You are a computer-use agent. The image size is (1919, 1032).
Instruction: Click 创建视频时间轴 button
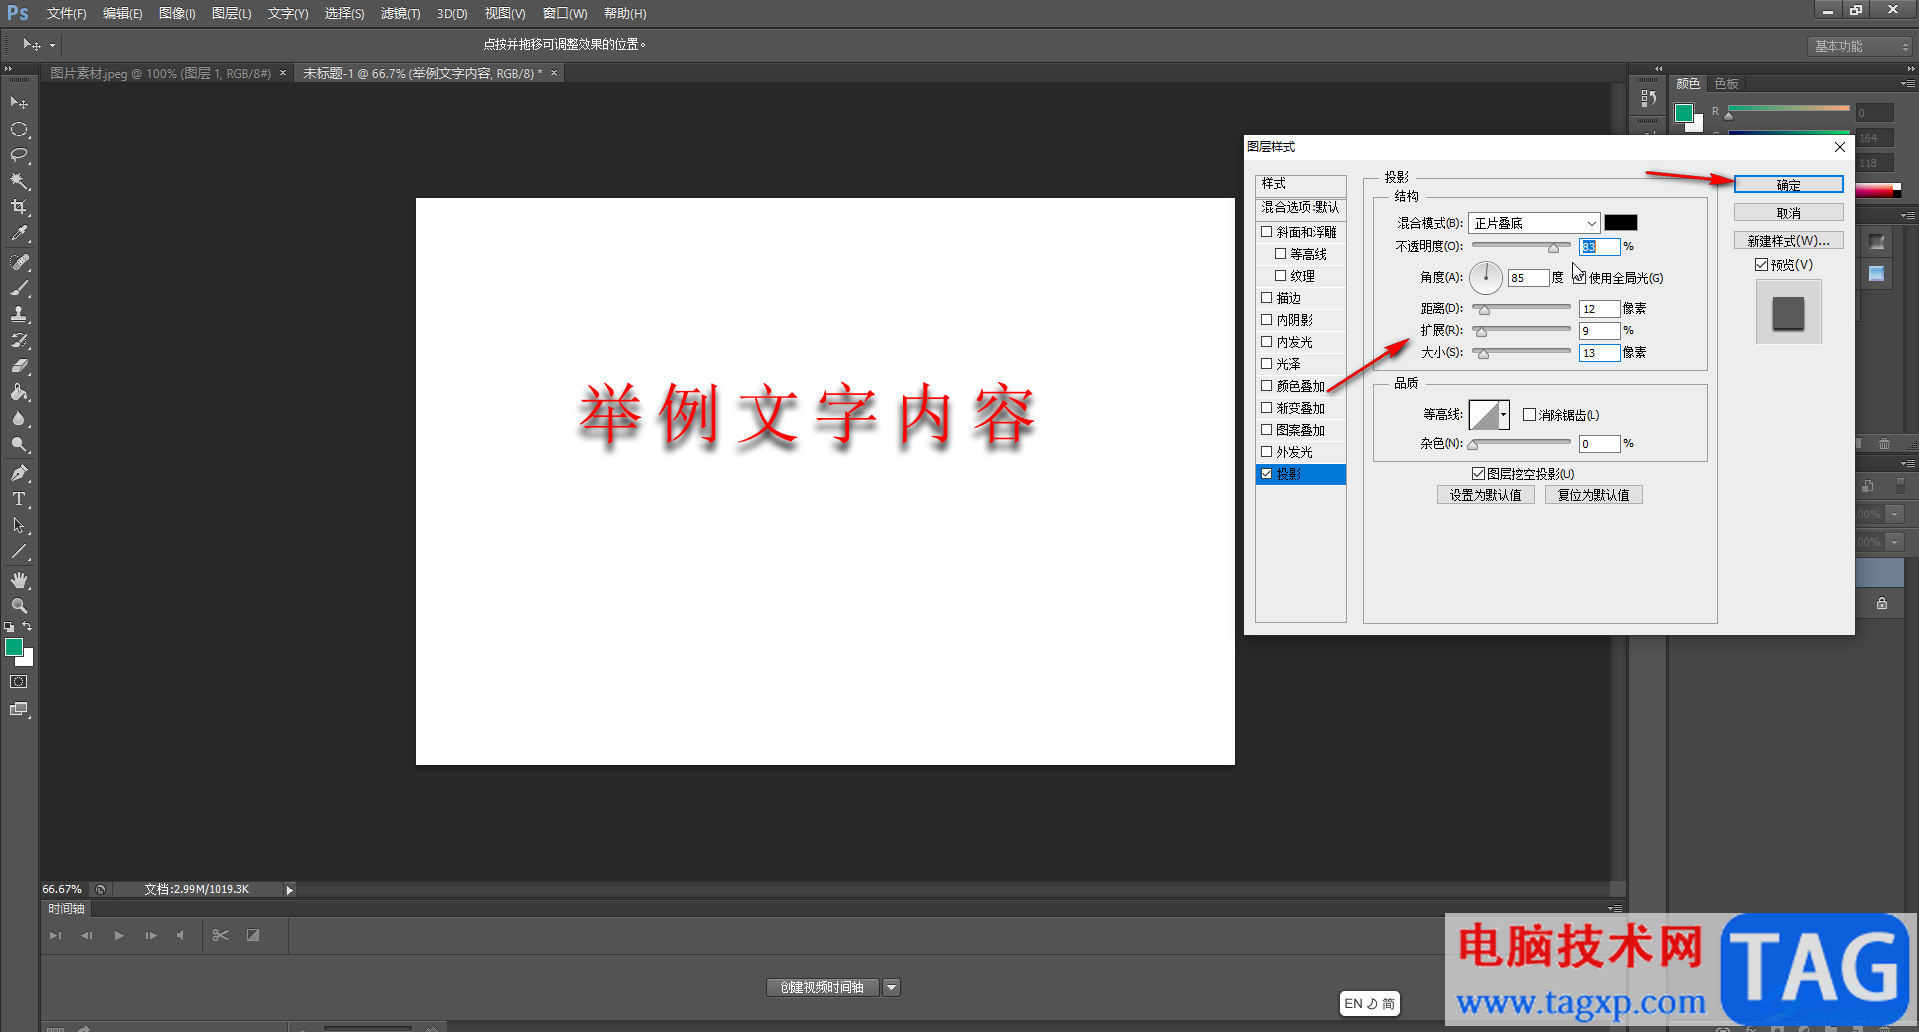click(822, 988)
